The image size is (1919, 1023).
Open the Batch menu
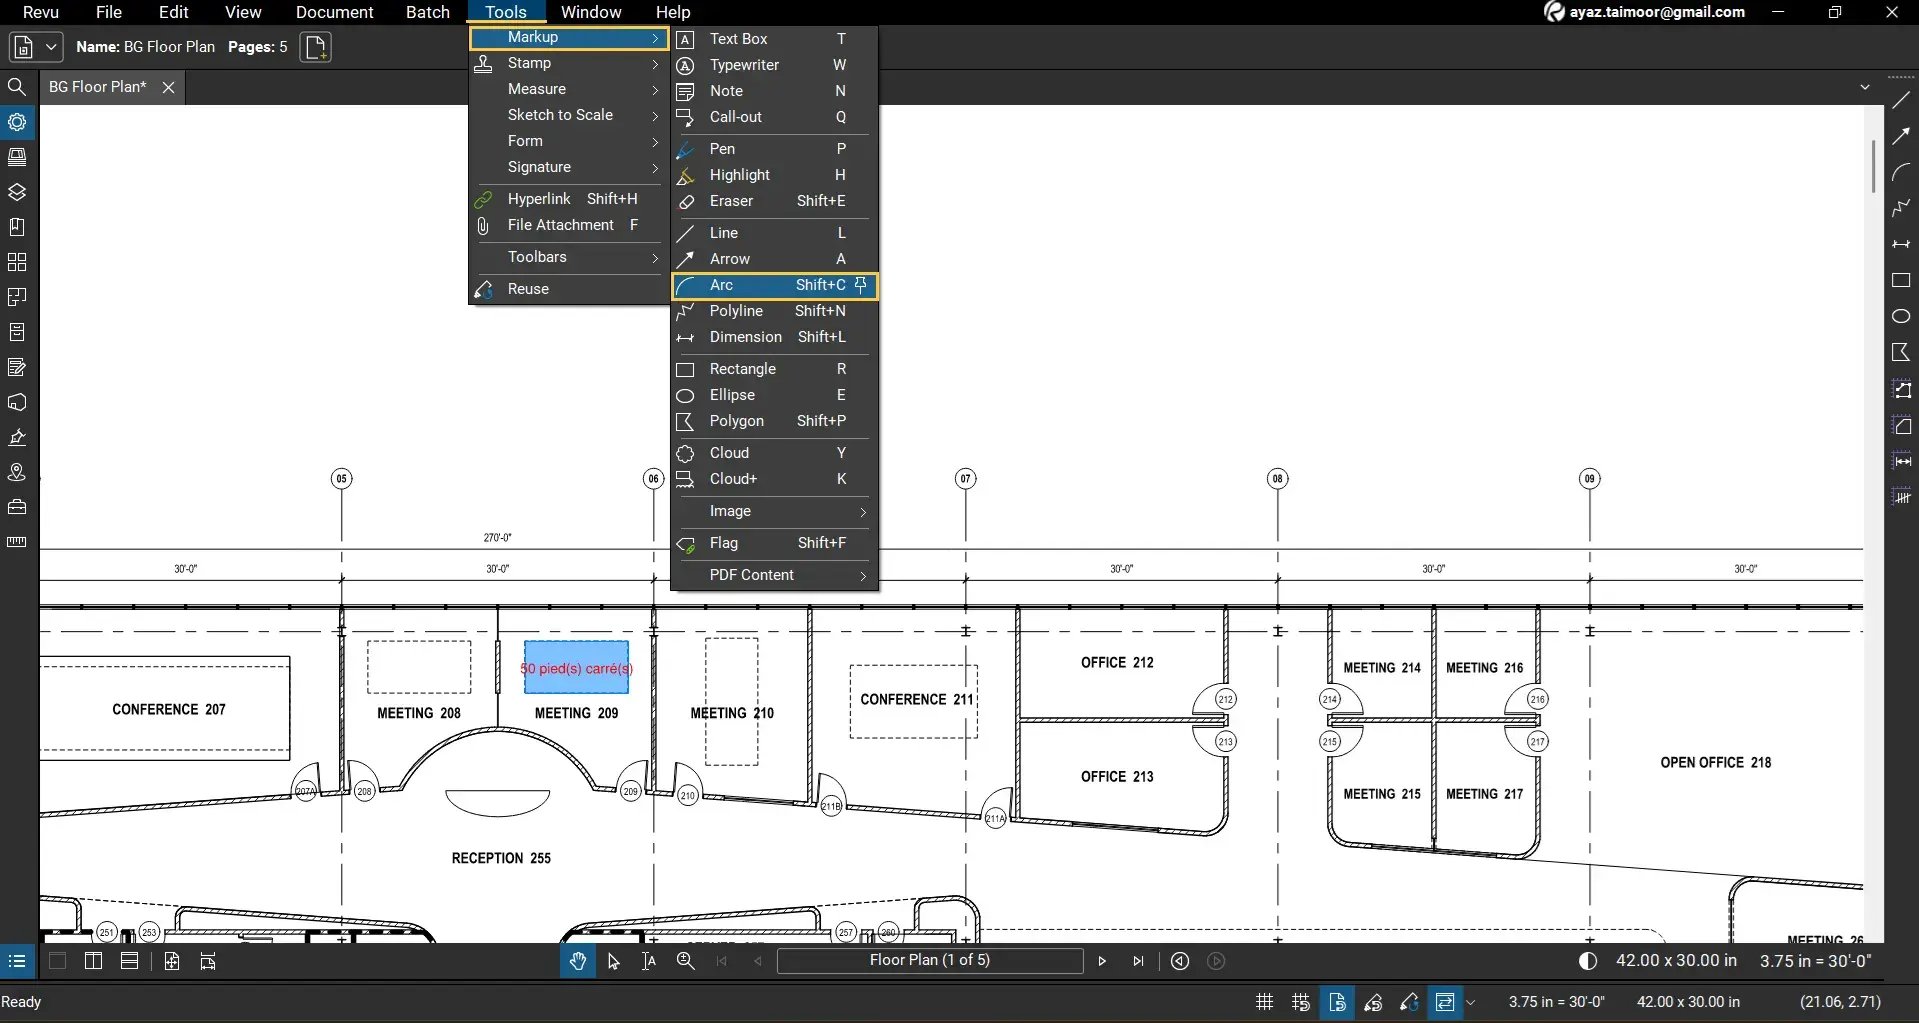point(427,12)
